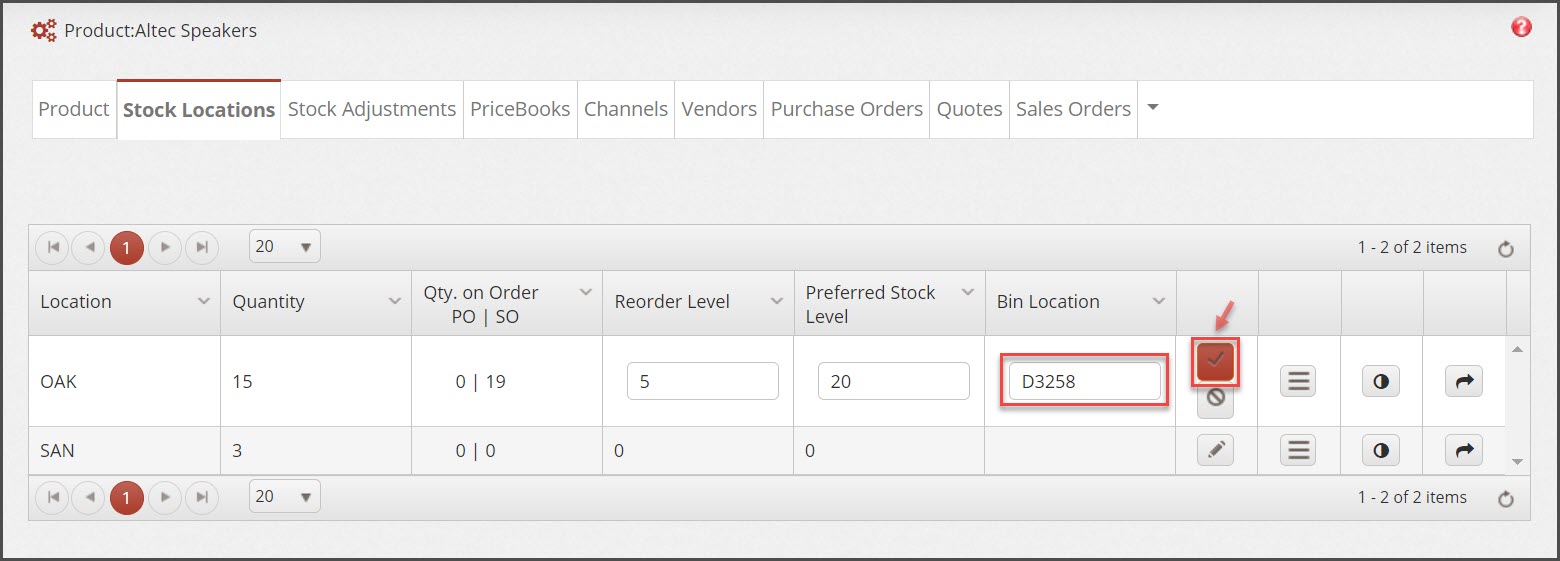
Task: Click the quantity 3 cell
Action: click(316, 451)
